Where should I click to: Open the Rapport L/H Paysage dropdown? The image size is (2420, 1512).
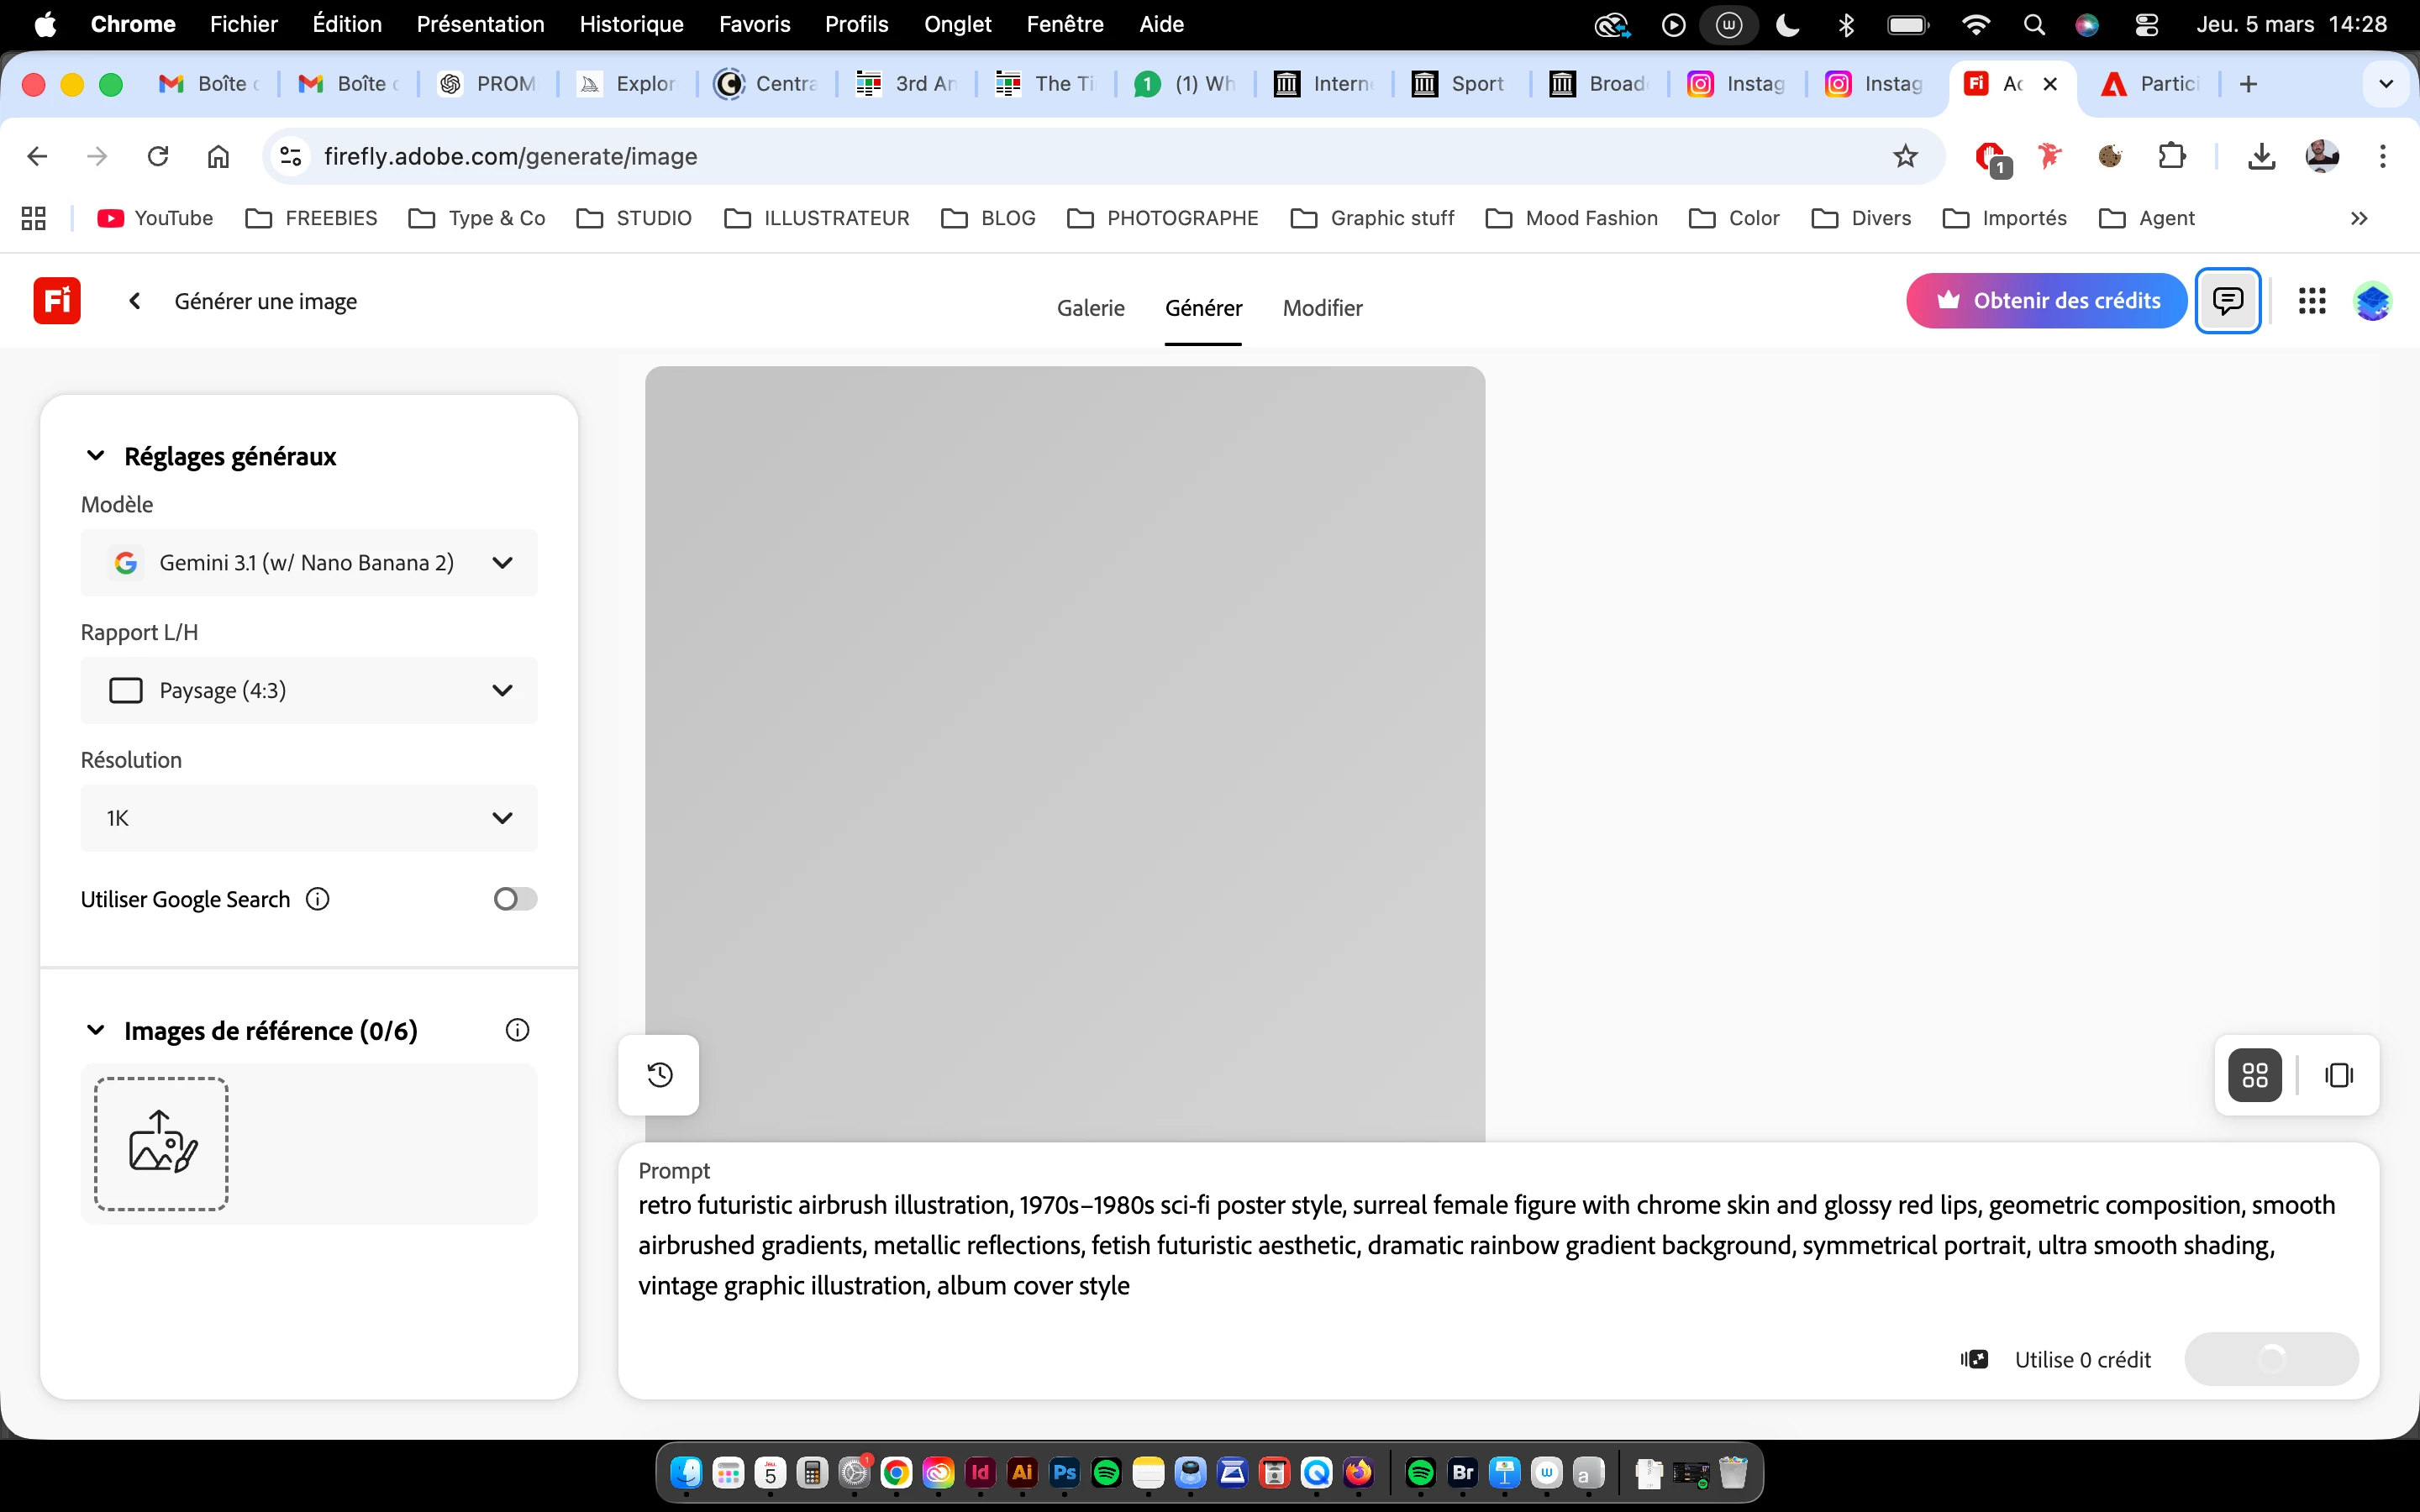coord(309,690)
